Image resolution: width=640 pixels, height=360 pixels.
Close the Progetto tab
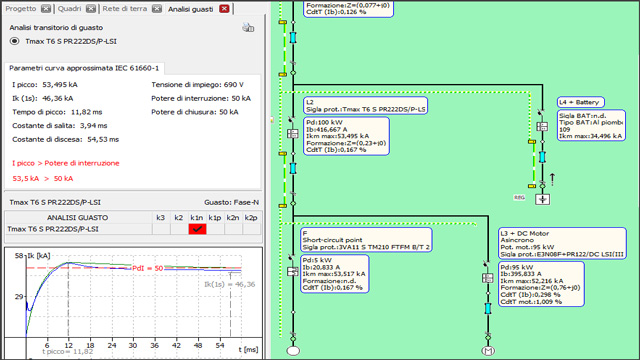(x=46, y=9)
